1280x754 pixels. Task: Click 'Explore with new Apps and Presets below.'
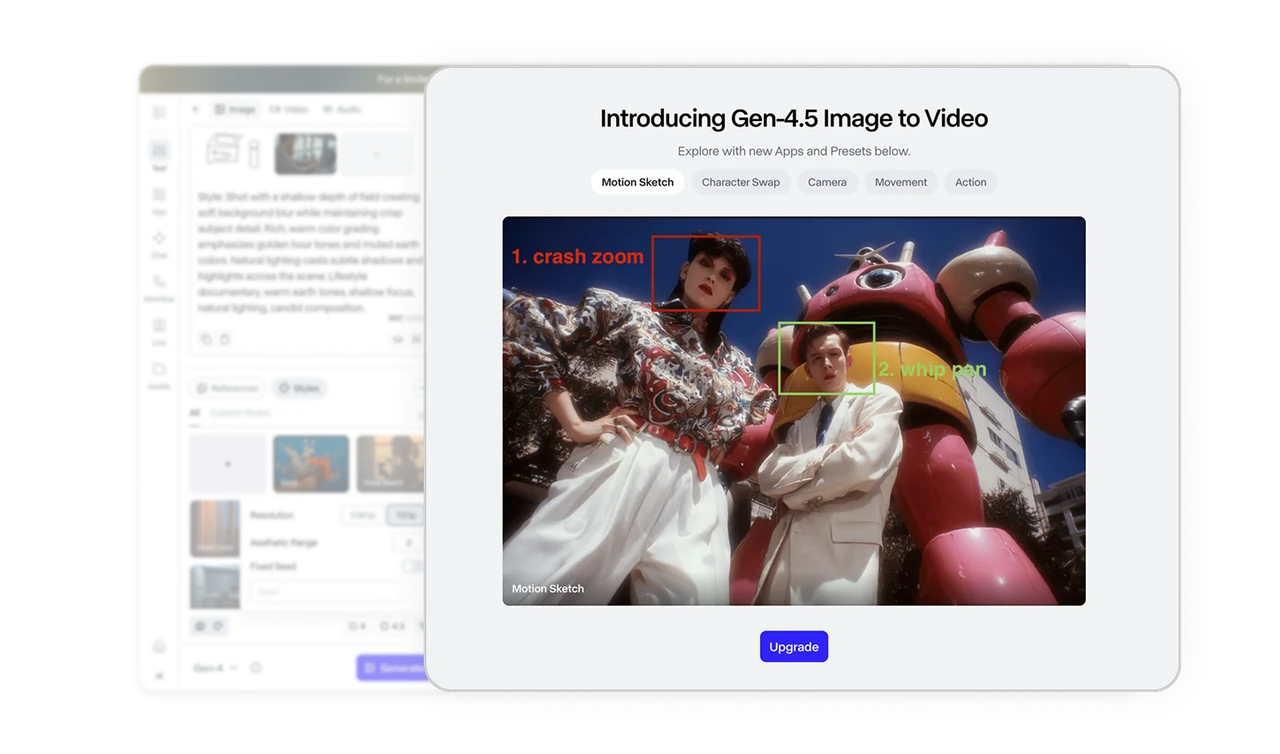[794, 151]
